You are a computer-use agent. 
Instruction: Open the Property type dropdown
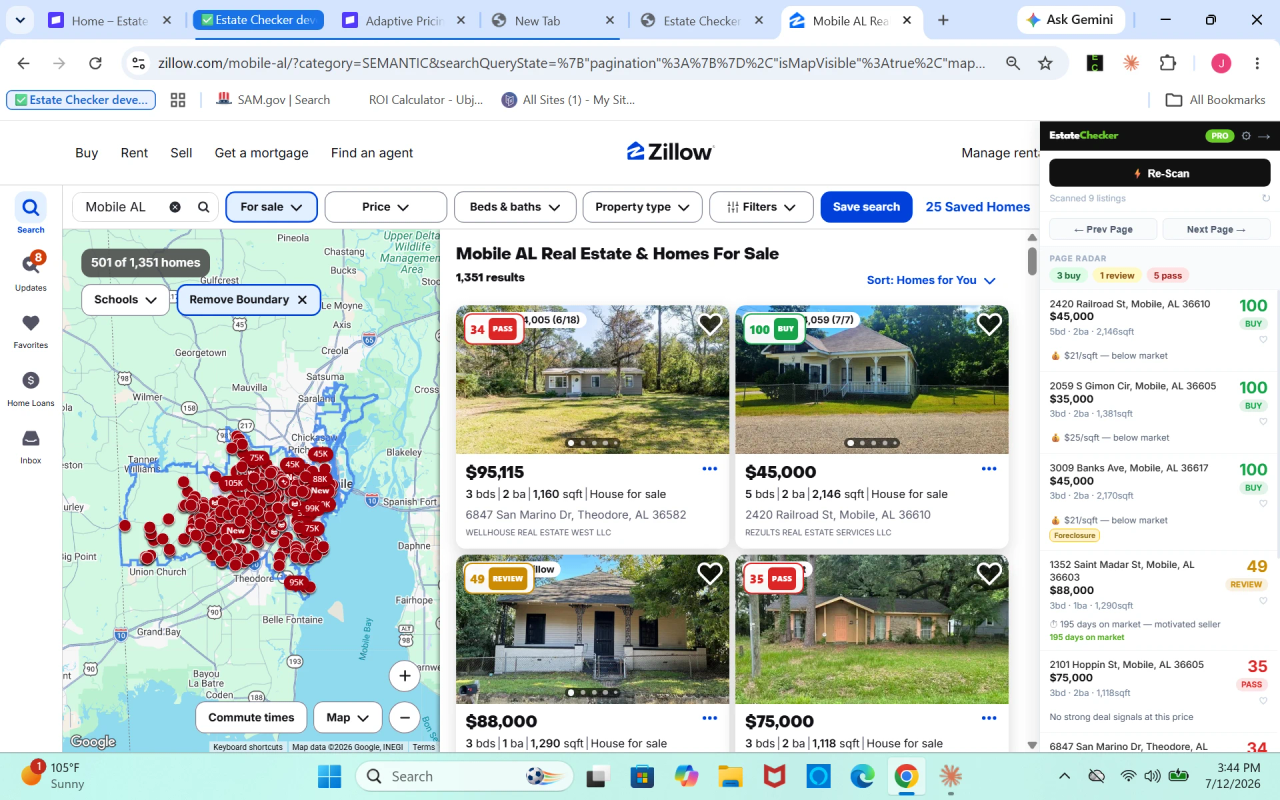[x=643, y=207]
